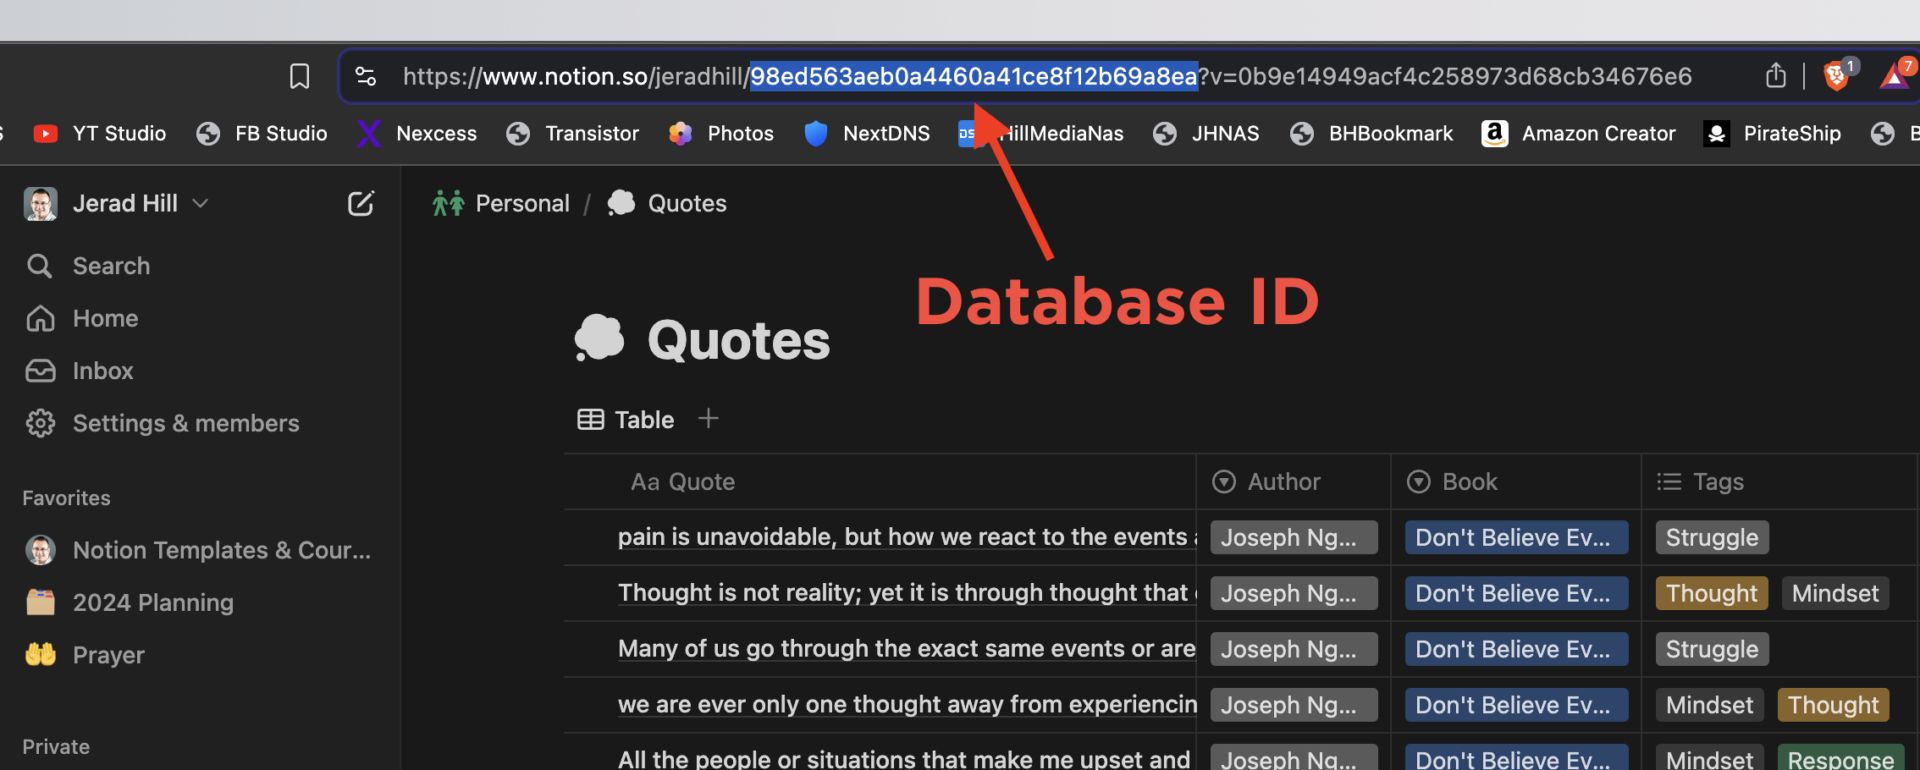Viewport: 1920px width, 770px height.
Task: Click the Book column header
Action: pos(1516,482)
